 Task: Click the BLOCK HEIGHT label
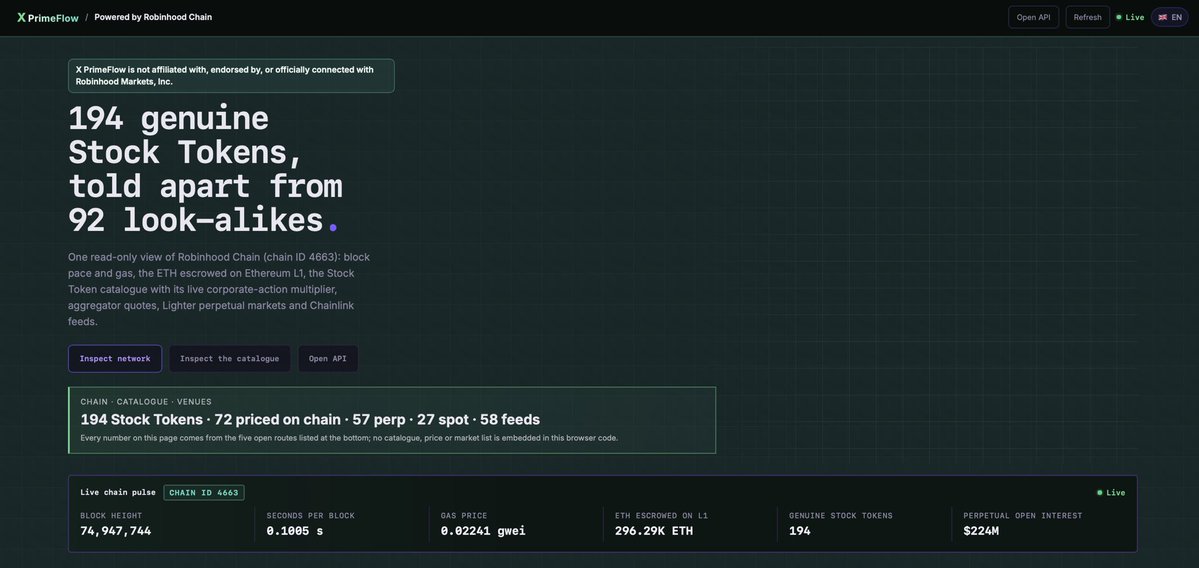(111, 516)
